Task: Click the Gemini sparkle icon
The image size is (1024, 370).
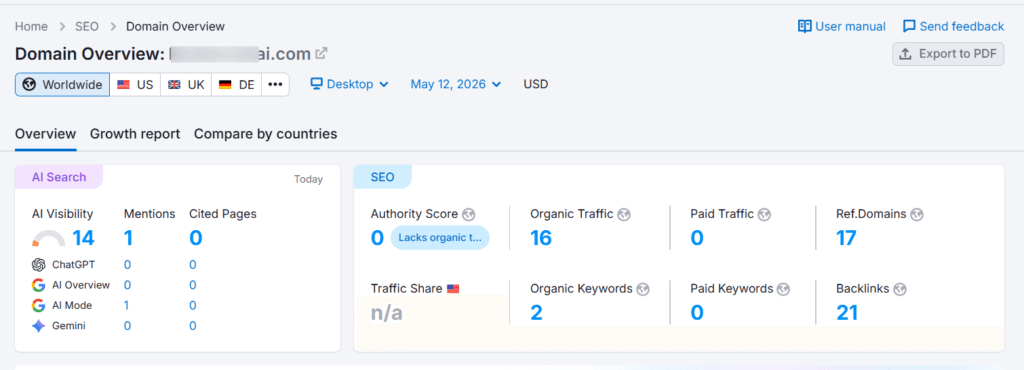Action: point(39,326)
